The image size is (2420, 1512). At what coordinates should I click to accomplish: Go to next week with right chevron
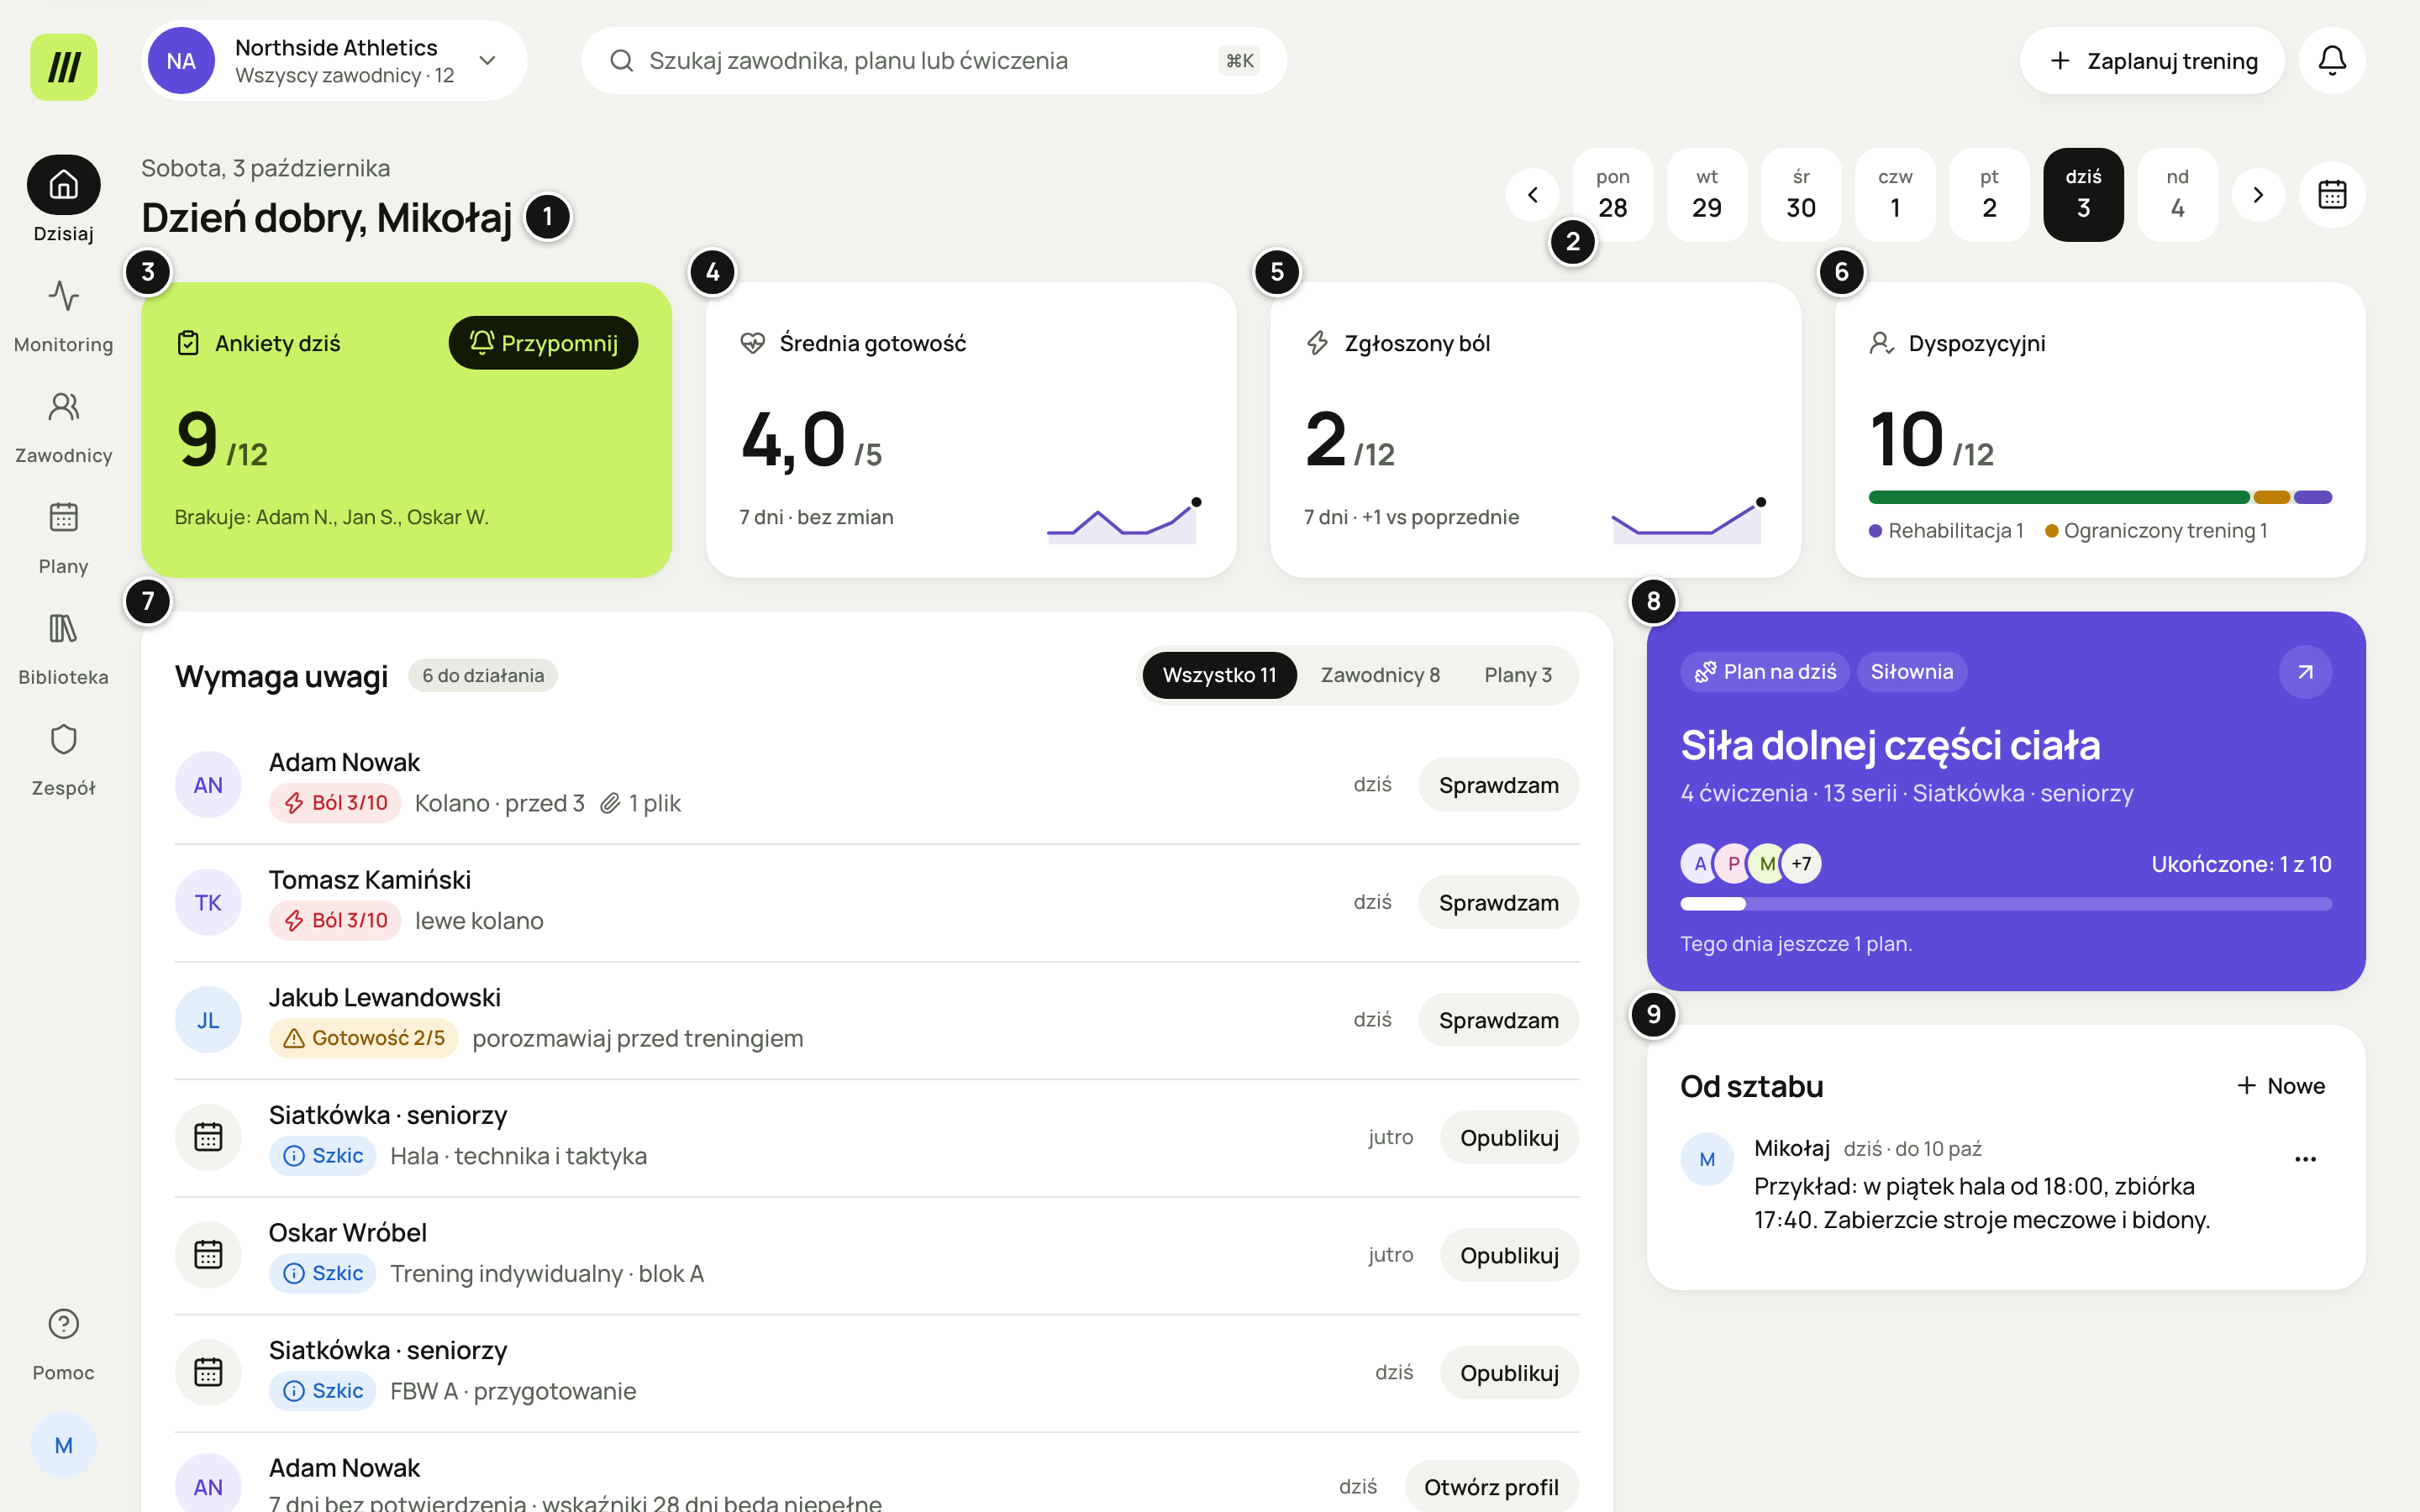point(2257,194)
